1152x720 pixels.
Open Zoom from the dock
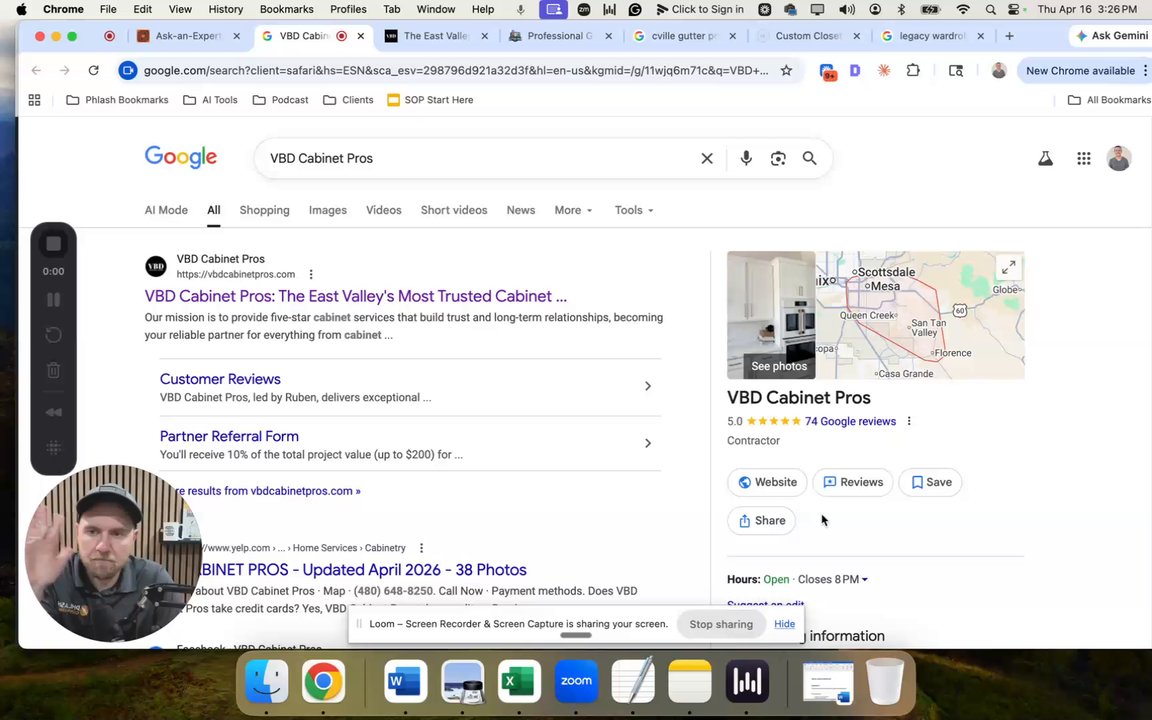(x=576, y=681)
